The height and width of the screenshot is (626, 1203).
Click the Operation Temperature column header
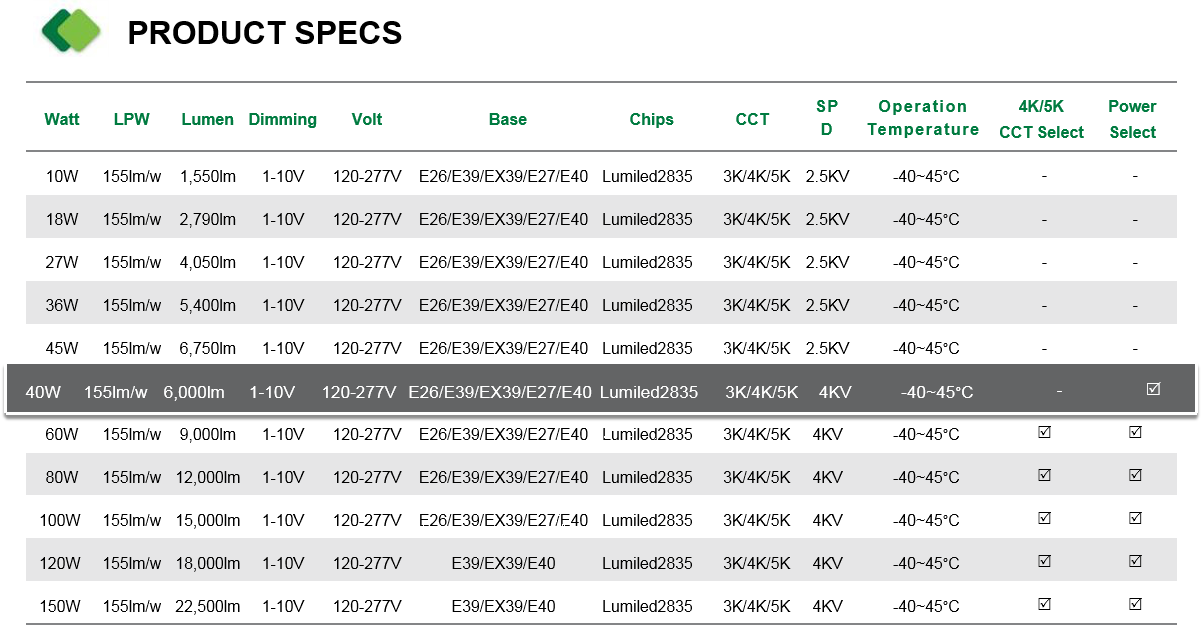[x=923, y=118]
